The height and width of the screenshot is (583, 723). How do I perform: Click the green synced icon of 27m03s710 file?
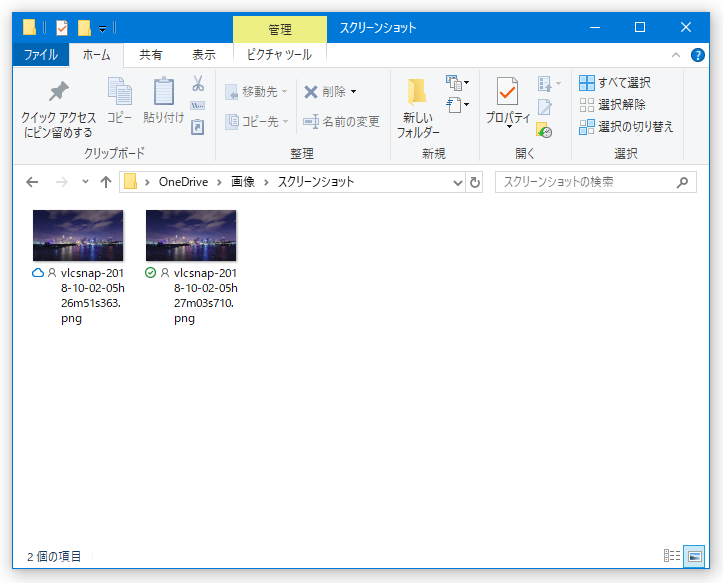click(150, 273)
